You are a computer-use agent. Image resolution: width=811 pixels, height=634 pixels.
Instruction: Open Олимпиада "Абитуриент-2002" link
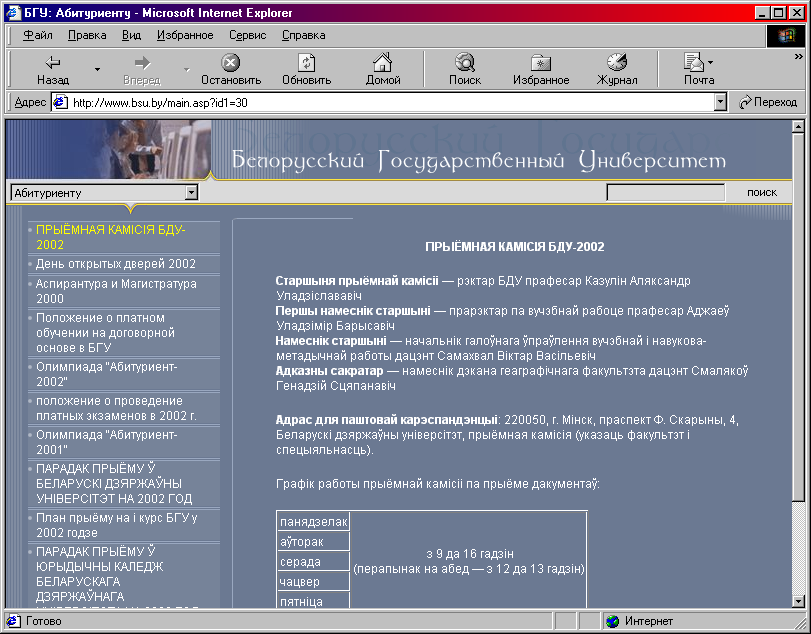(x=106, y=374)
